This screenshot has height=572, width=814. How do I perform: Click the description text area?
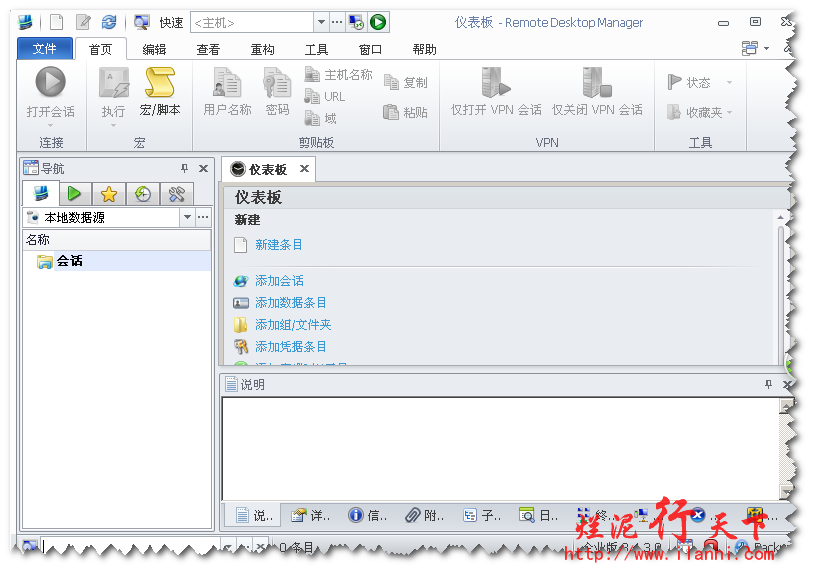point(501,449)
